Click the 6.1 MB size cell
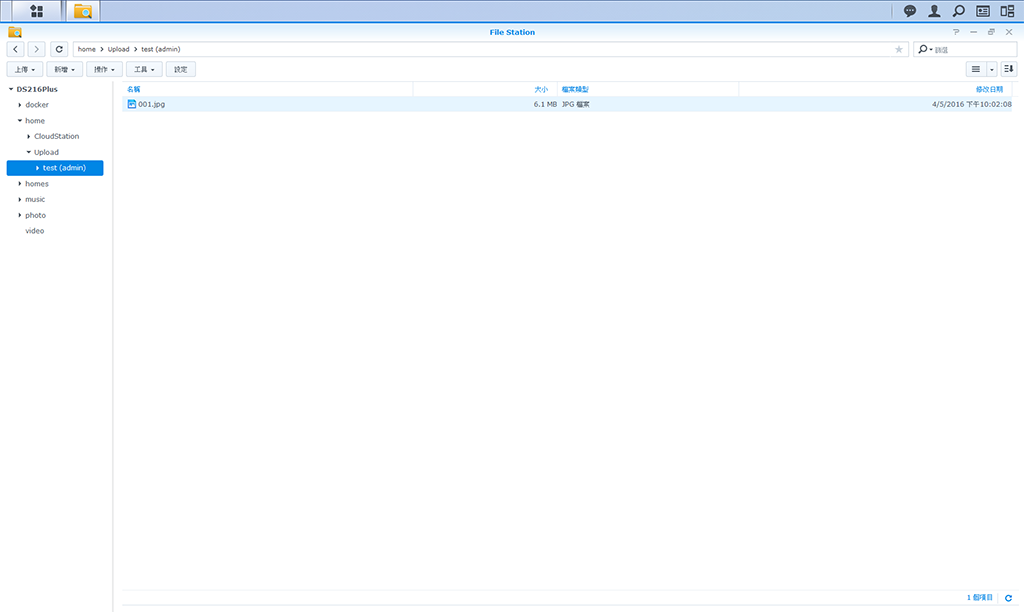This screenshot has width=1024, height=612. click(545, 104)
